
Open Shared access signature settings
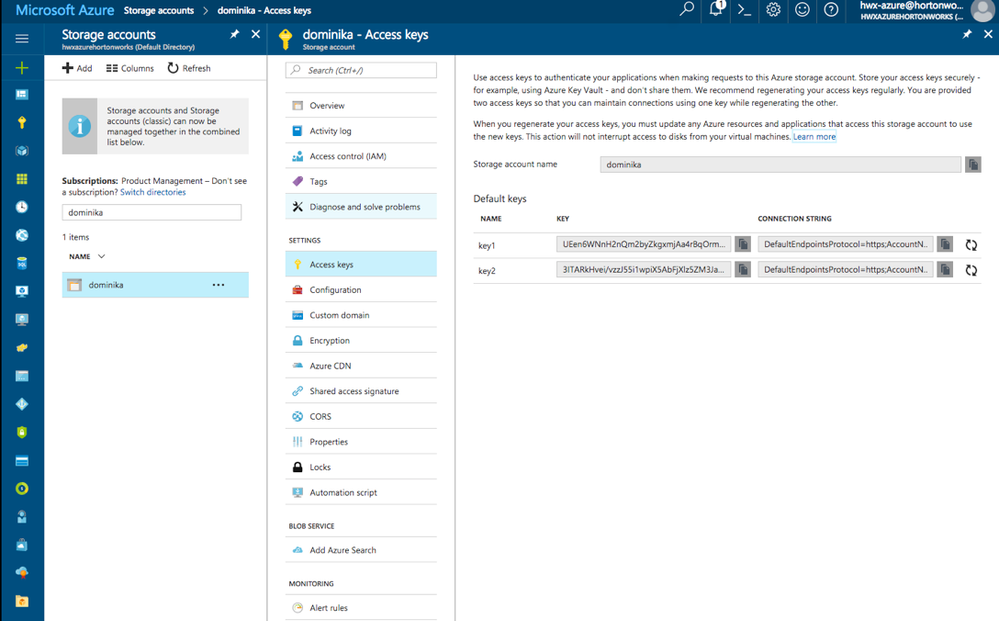tap(353, 391)
